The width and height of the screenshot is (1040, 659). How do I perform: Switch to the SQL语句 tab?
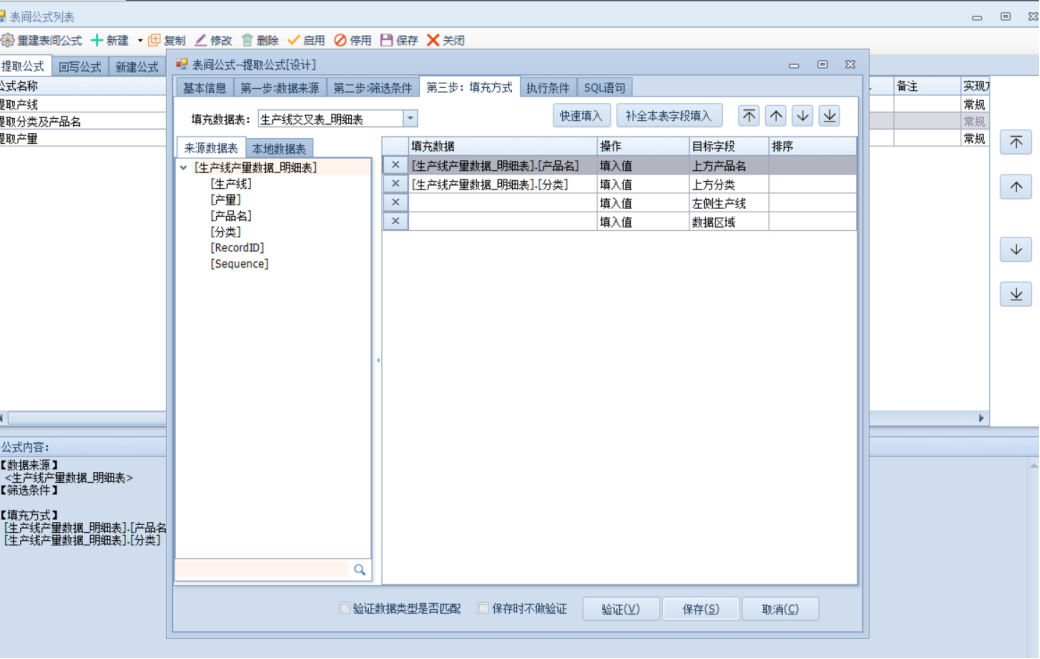pos(605,88)
